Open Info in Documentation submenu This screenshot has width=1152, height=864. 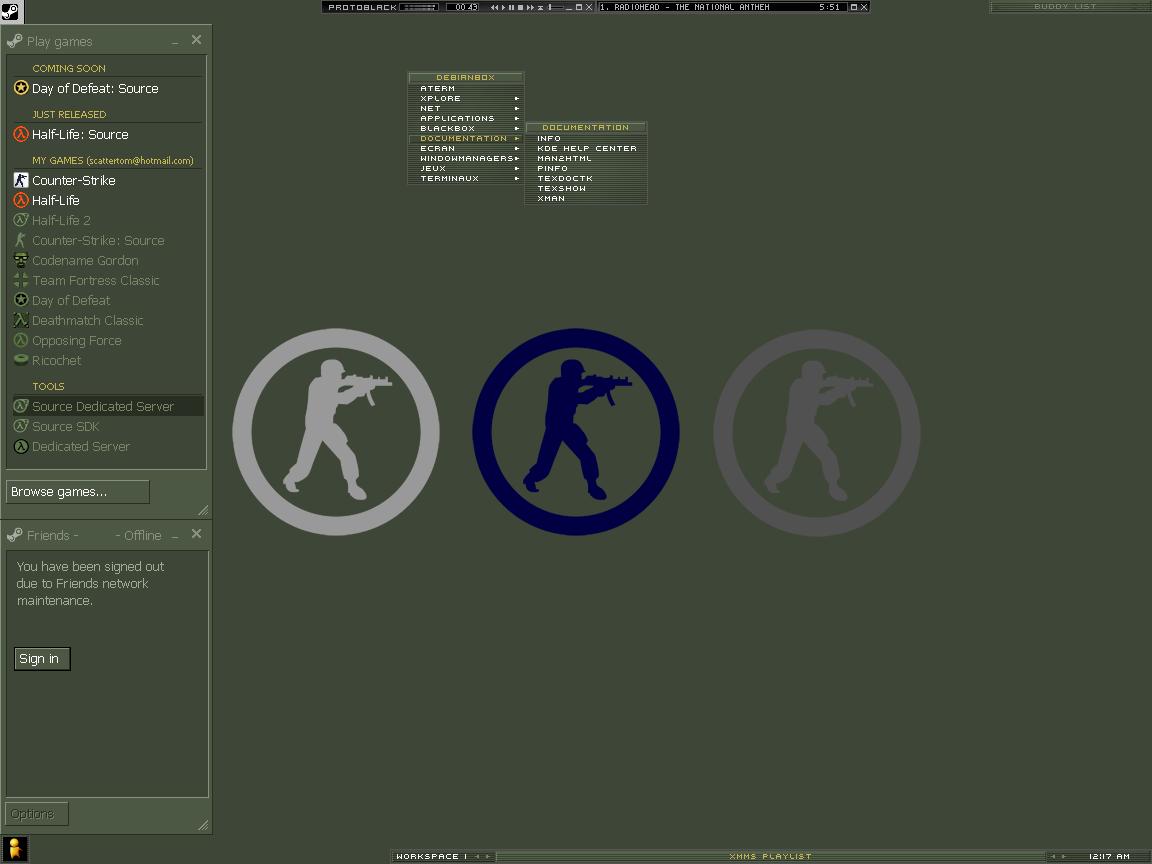(586, 138)
